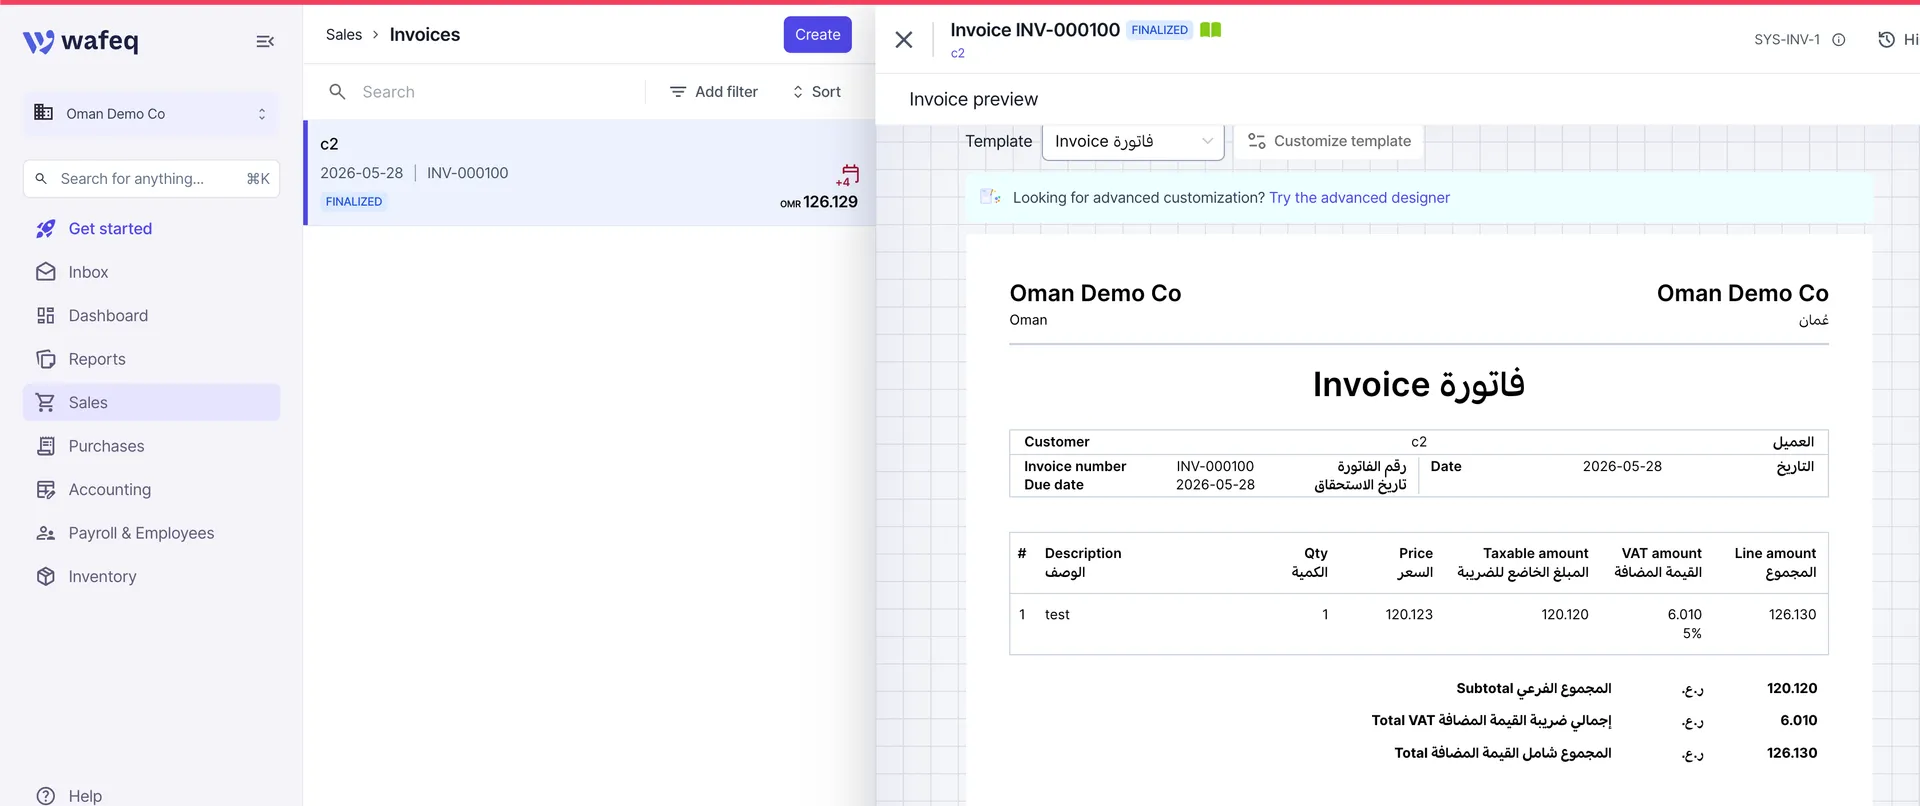This screenshot has width=1920, height=806.
Task: Open the Oman Demo Co company switcher
Action: click(x=151, y=114)
